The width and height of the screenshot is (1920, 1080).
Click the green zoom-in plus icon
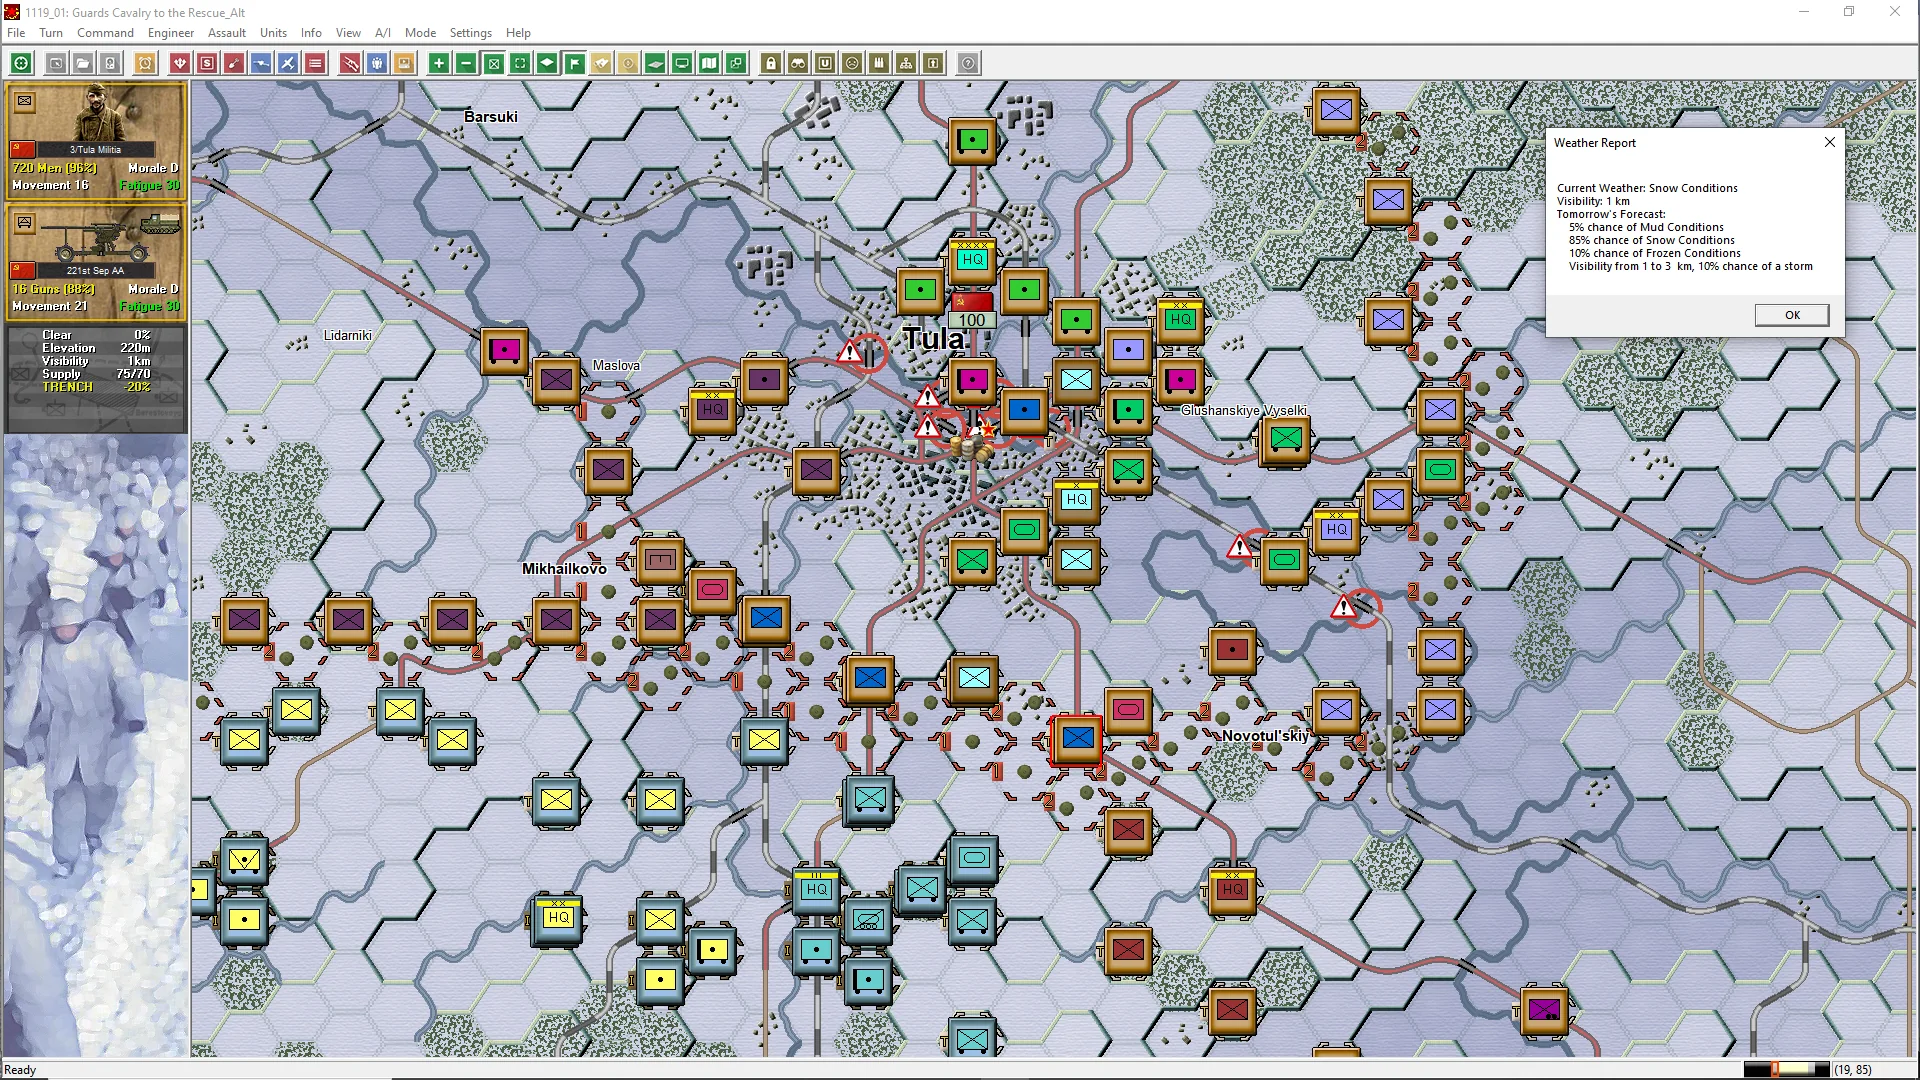(438, 63)
